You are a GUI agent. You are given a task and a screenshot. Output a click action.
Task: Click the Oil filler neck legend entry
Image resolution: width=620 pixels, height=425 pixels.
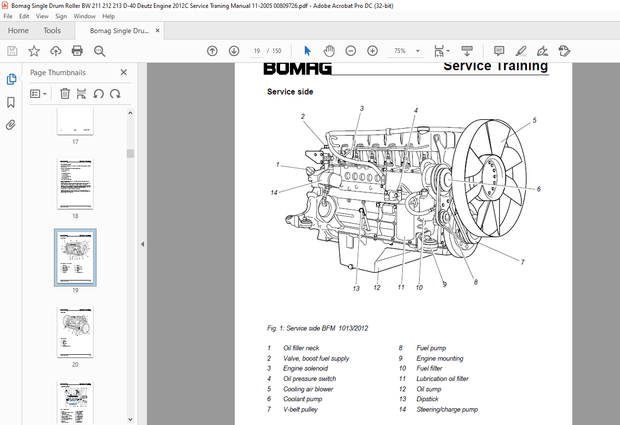point(301,348)
